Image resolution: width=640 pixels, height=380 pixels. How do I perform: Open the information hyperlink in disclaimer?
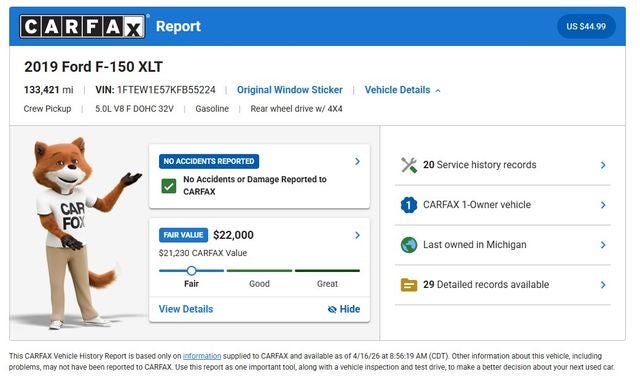(x=202, y=356)
